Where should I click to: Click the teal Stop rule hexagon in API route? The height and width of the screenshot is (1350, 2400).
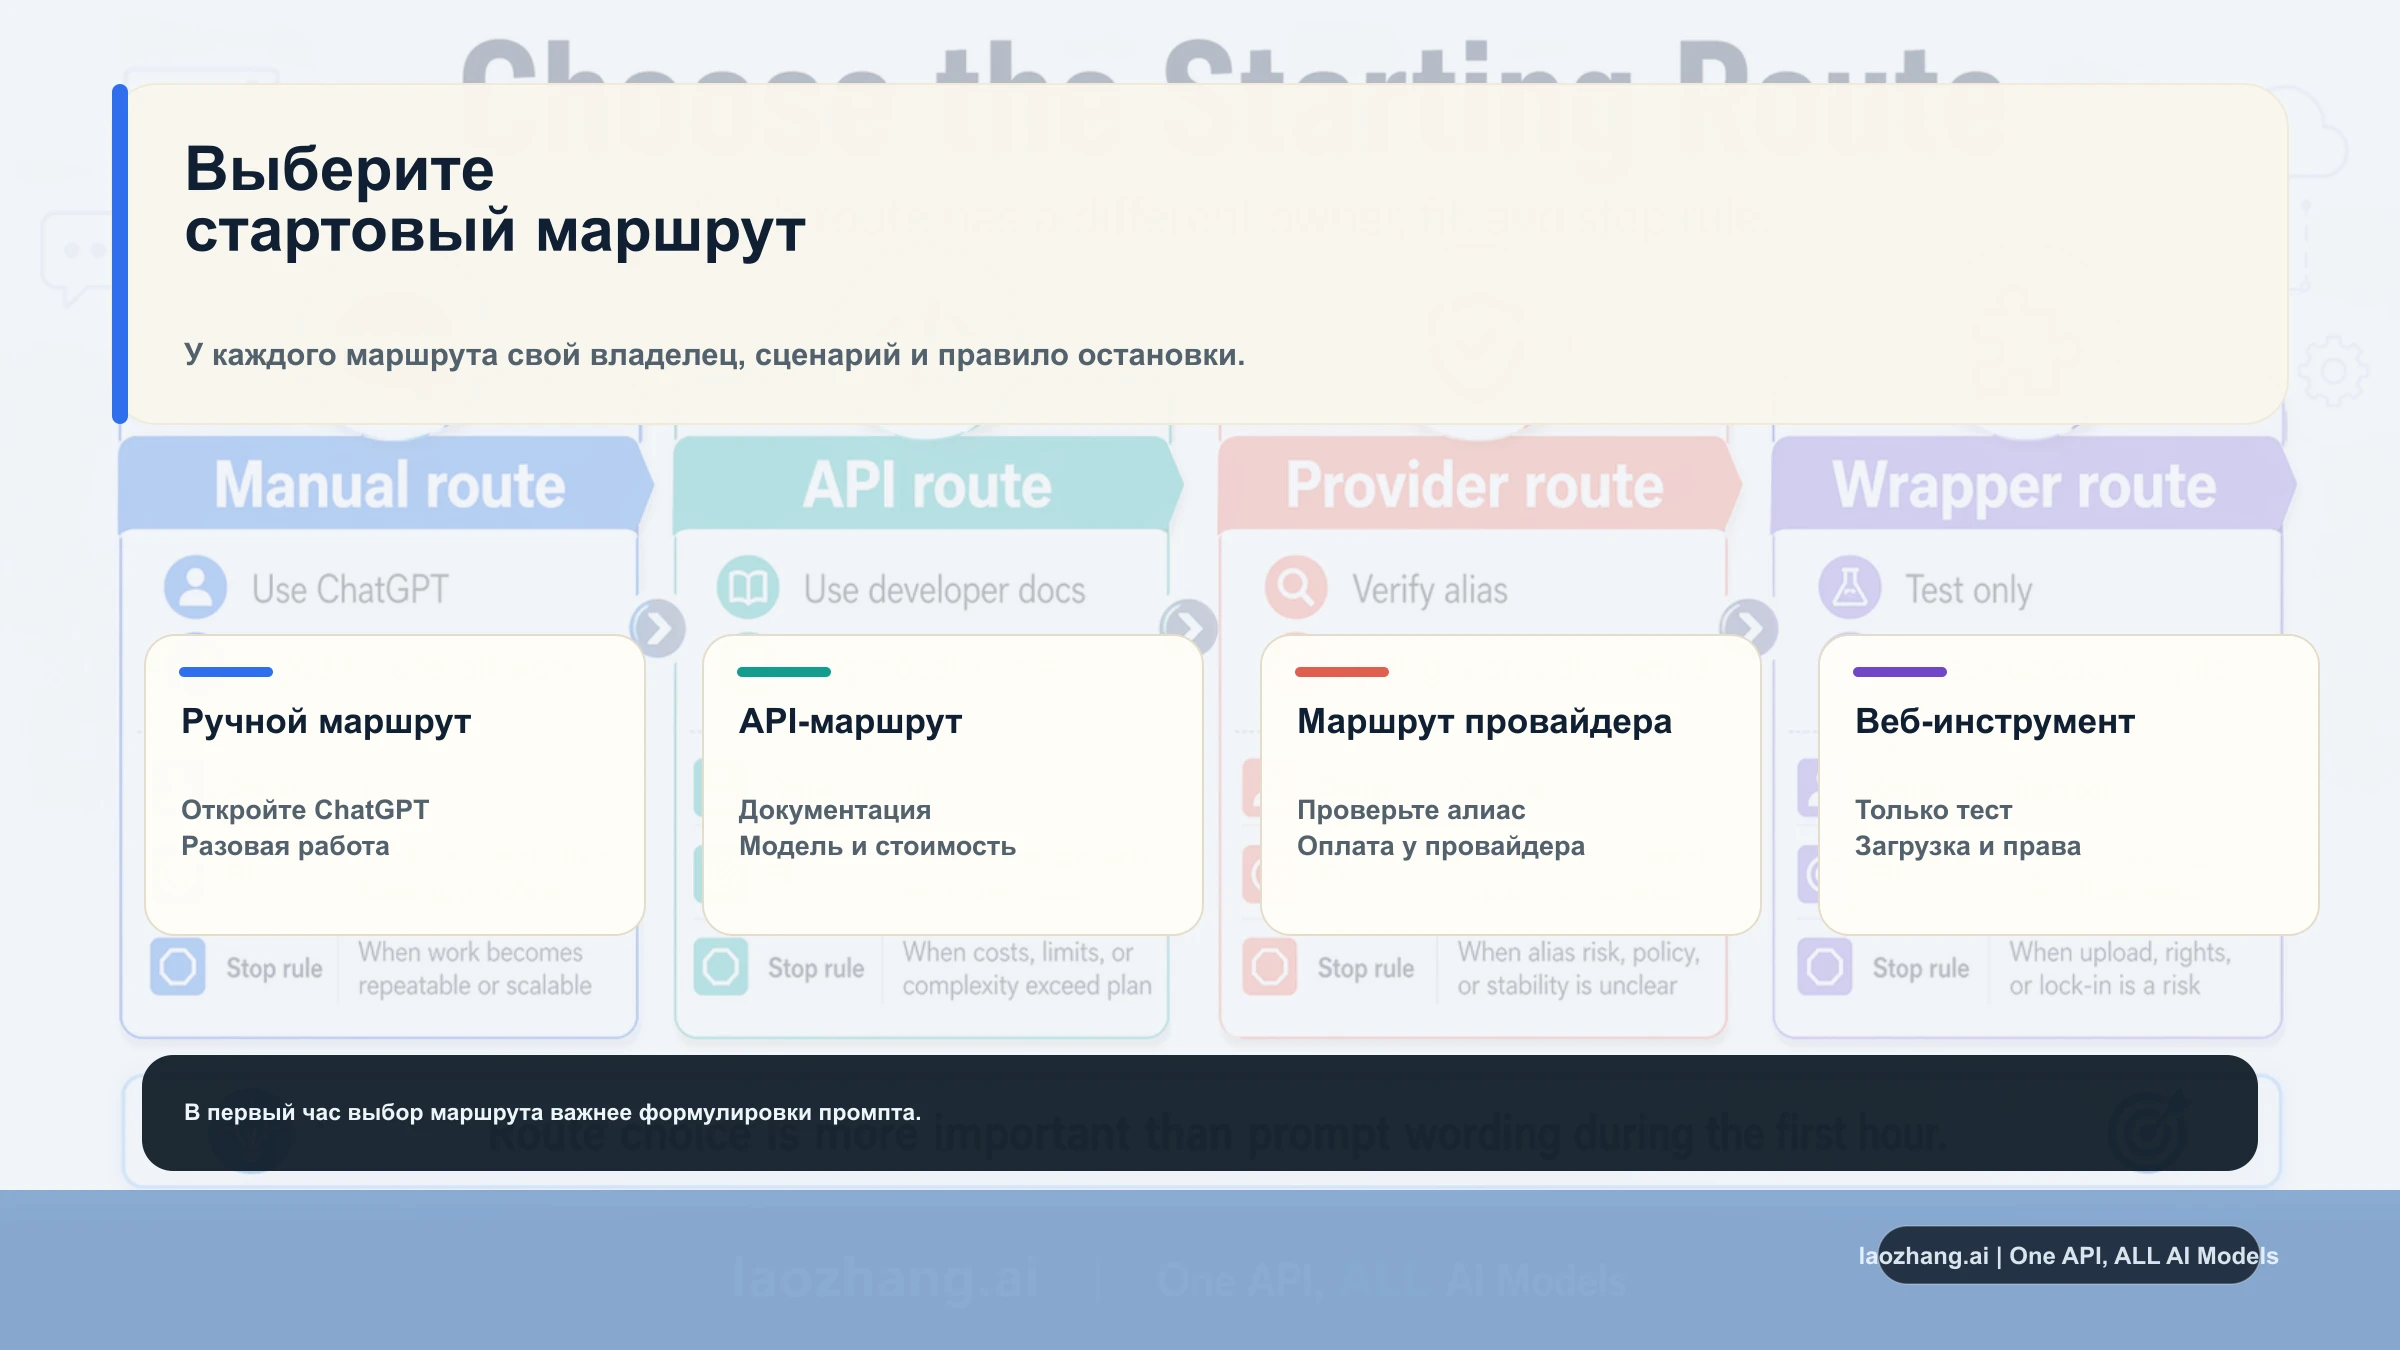click(x=723, y=967)
